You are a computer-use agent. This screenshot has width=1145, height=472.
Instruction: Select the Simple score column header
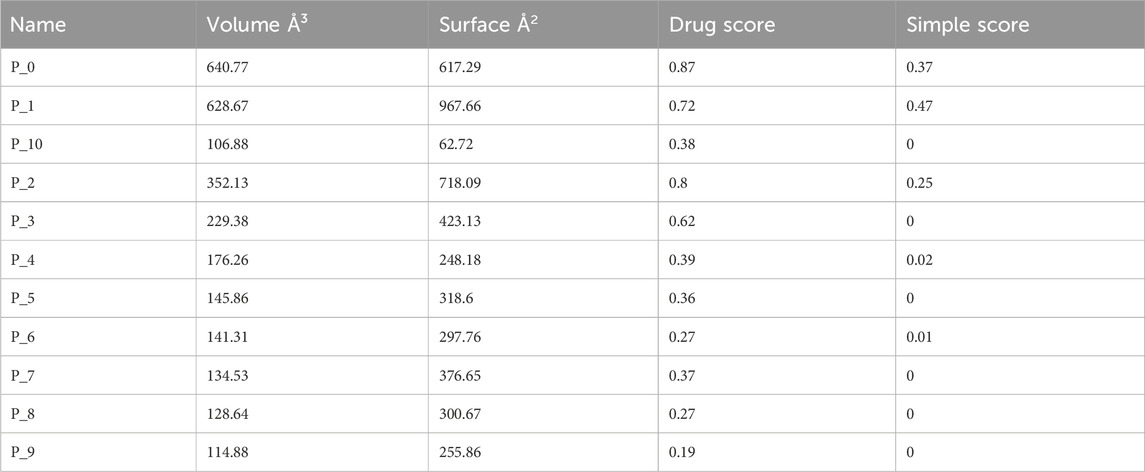coord(968,25)
